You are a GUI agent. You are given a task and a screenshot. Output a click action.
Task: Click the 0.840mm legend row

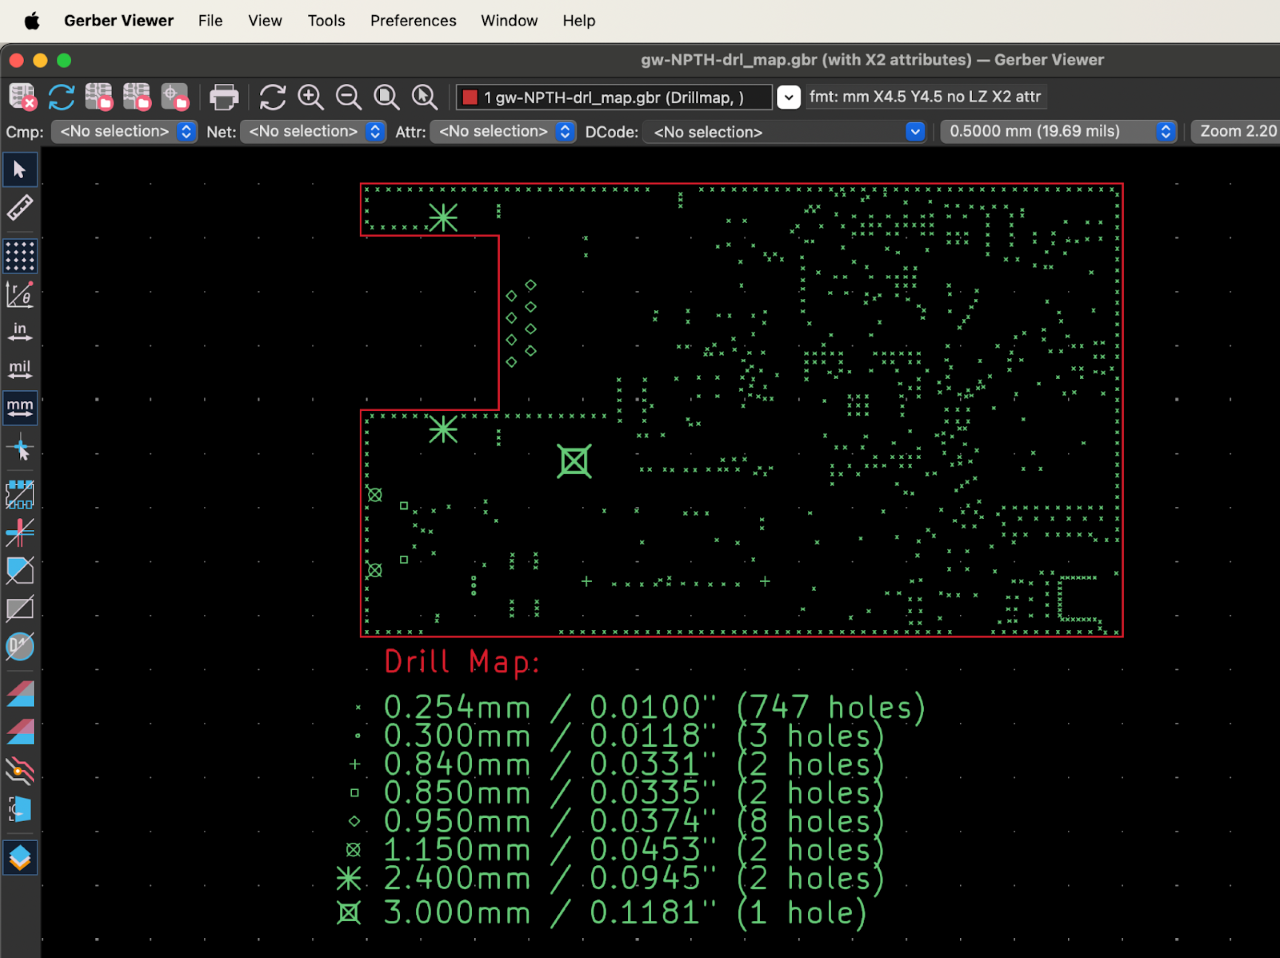coord(617,764)
